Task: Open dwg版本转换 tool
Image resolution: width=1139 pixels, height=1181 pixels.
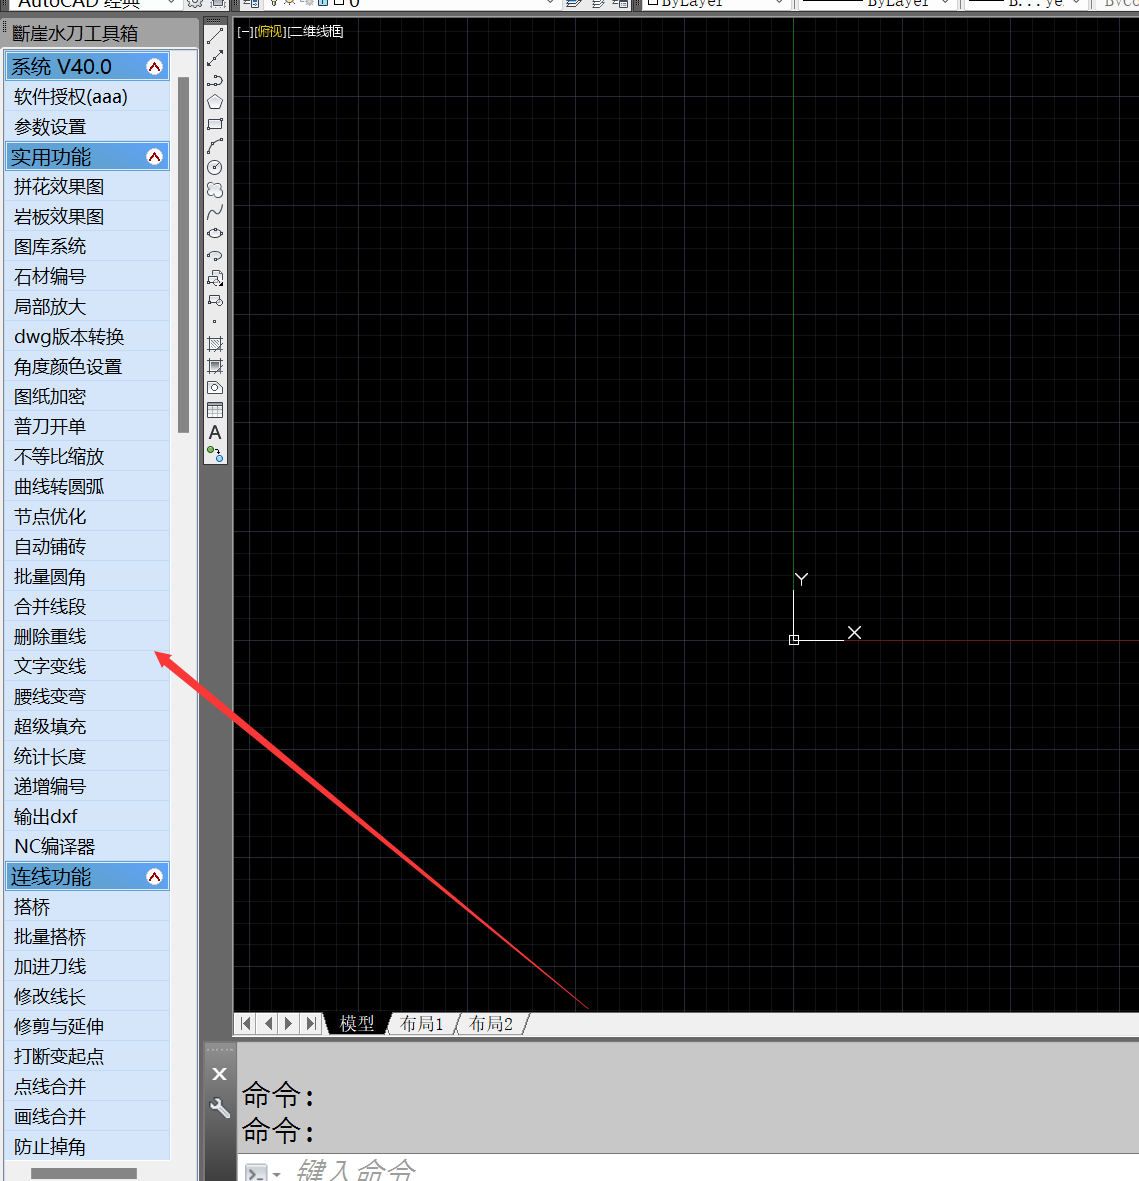Action: [x=87, y=337]
